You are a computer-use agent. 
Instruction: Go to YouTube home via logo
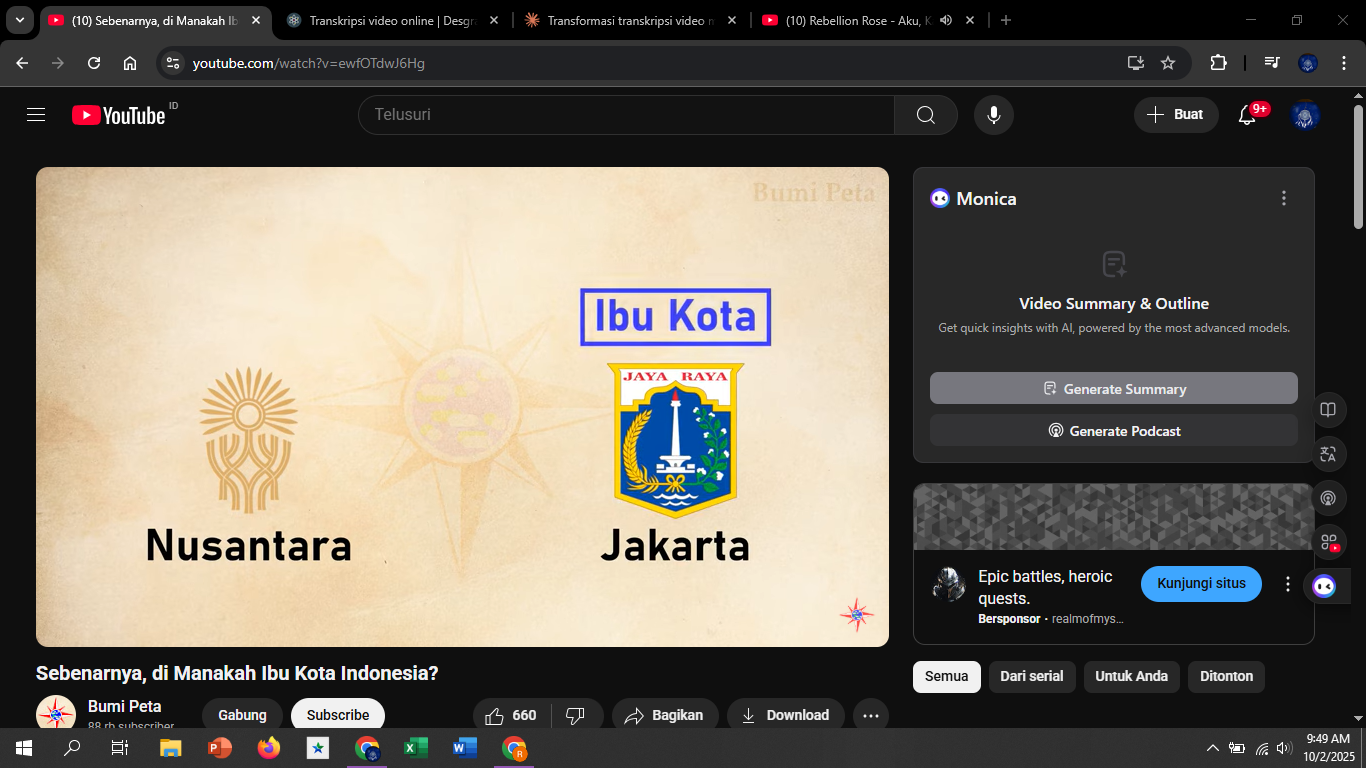118,115
